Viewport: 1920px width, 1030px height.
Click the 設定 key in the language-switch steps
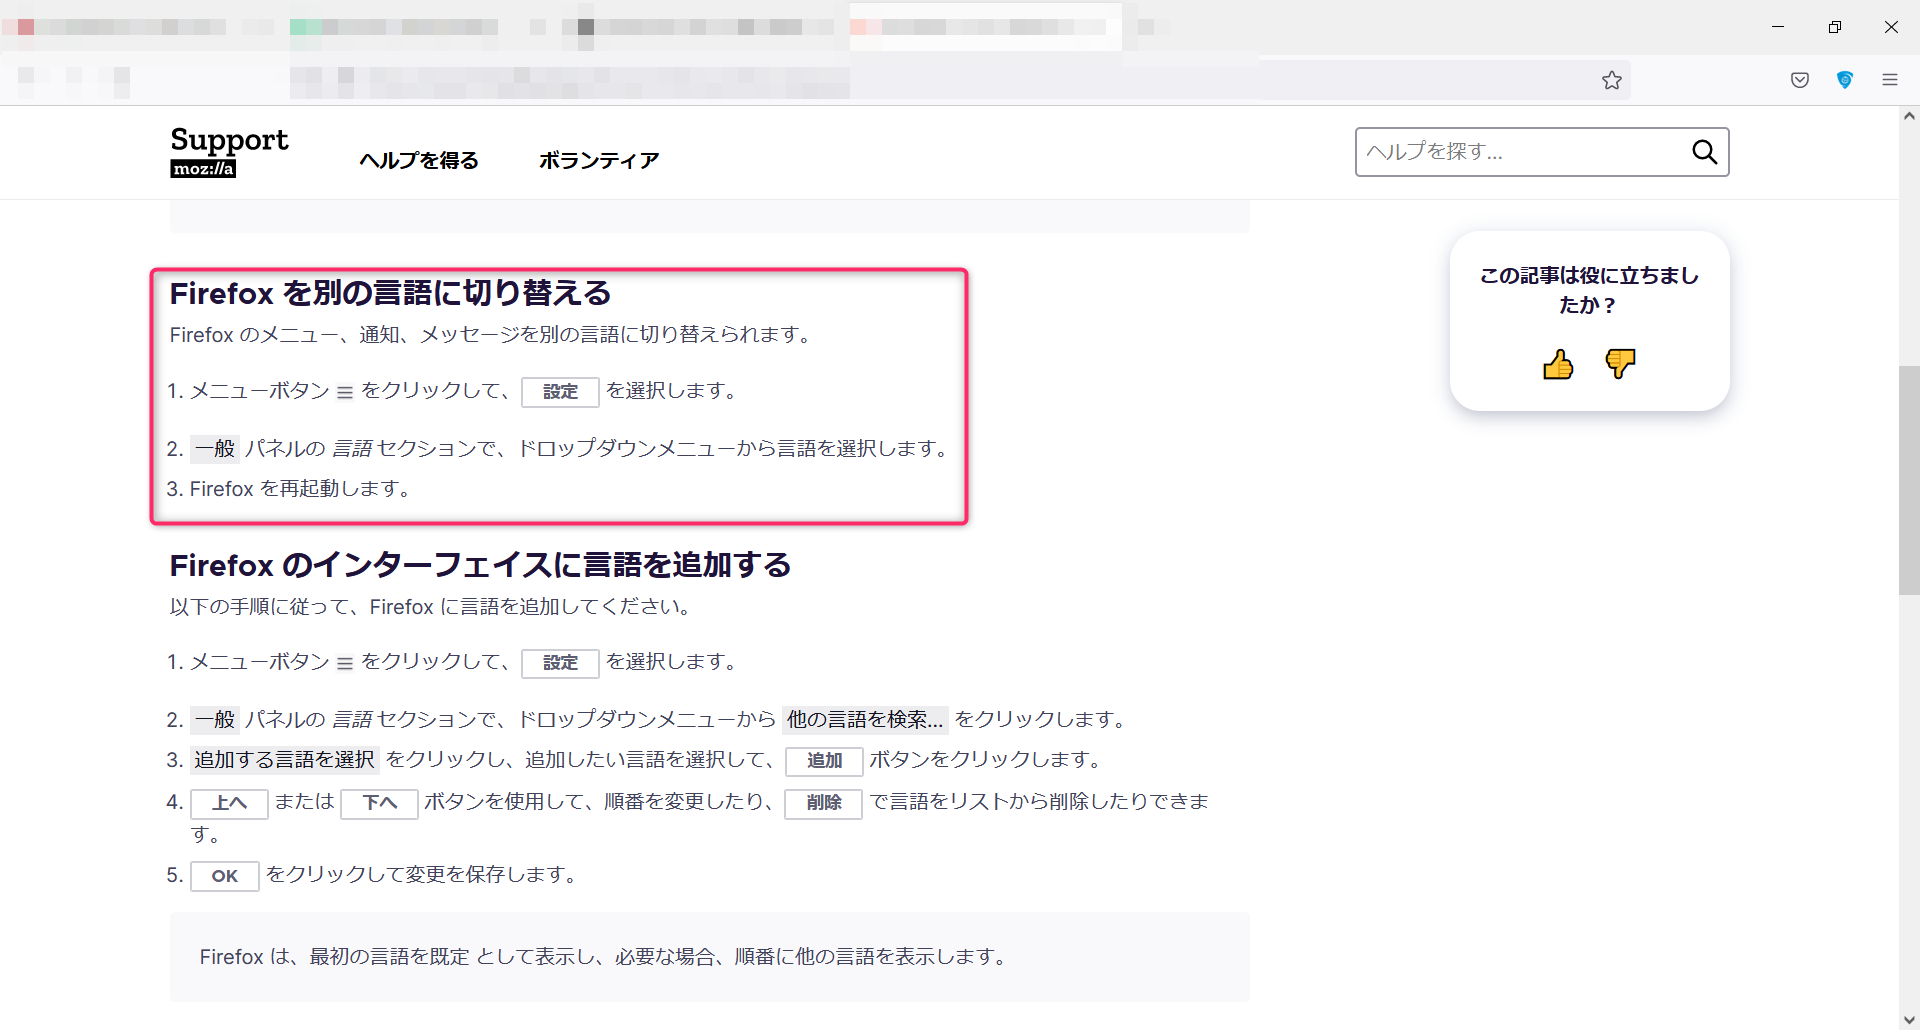click(x=560, y=392)
